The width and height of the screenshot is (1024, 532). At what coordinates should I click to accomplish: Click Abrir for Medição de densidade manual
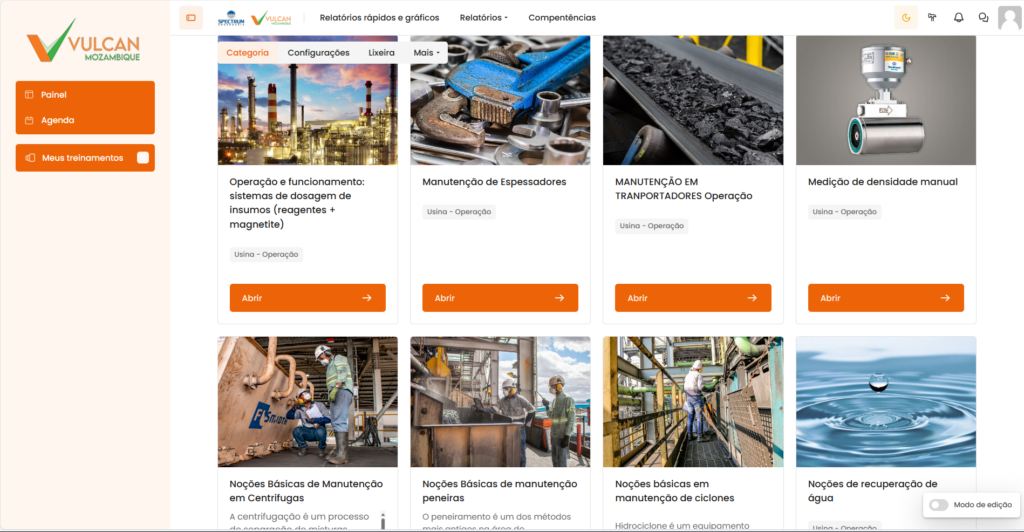click(x=885, y=298)
